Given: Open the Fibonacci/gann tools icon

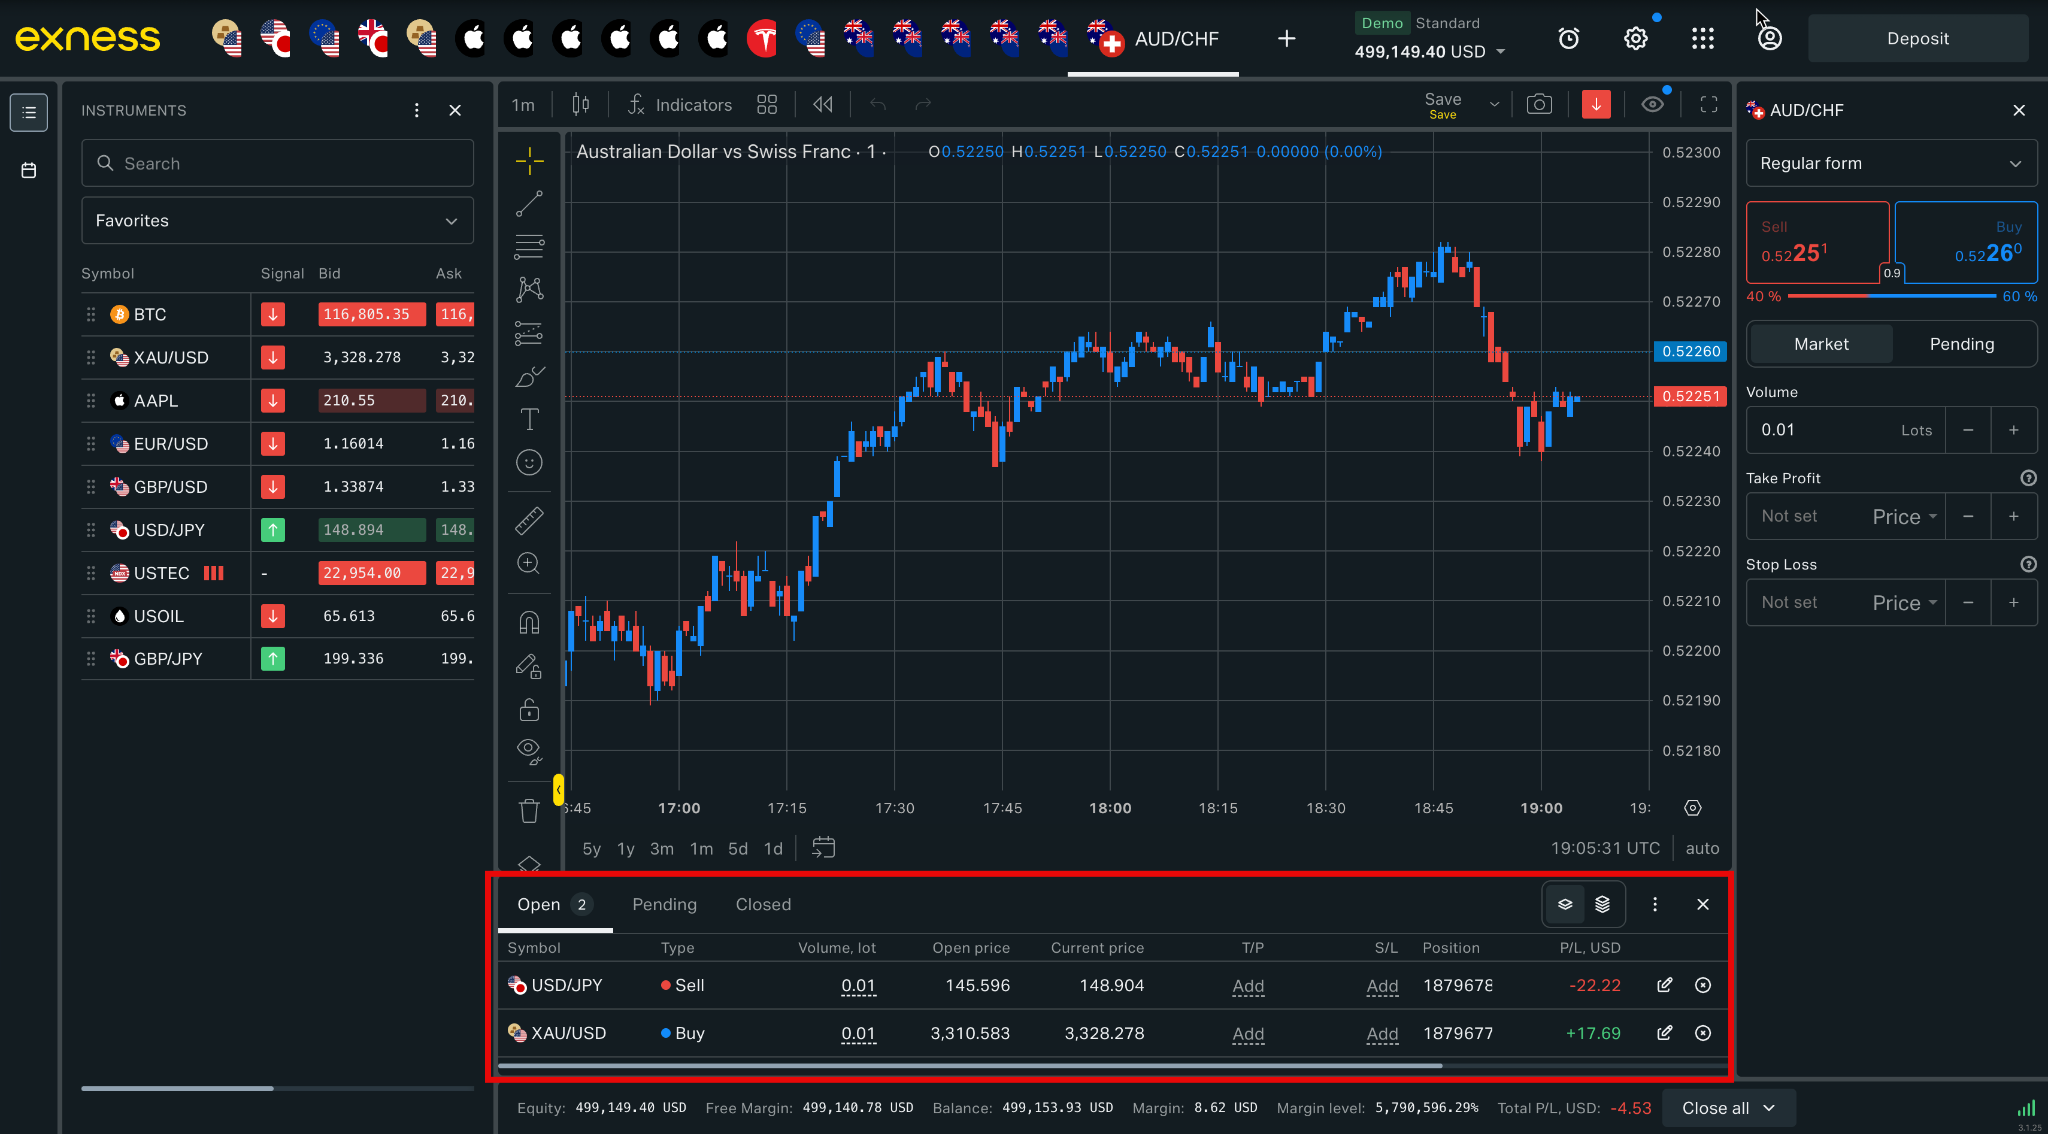Looking at the screenshot, I should tap(529, 246).
